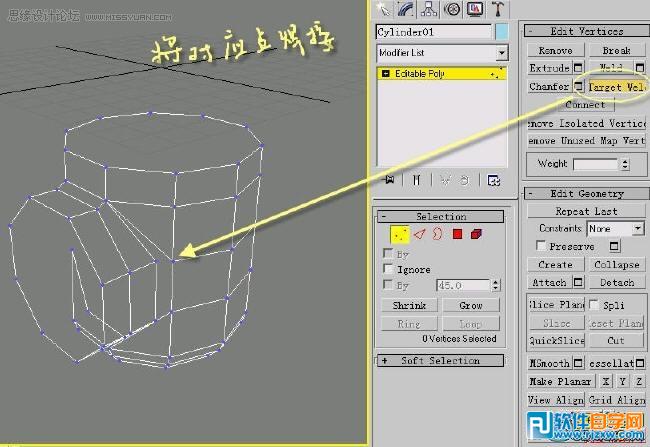Screen dimensions: 650x447
Task: Enable the Split checkbox
Action: point(594,305)
